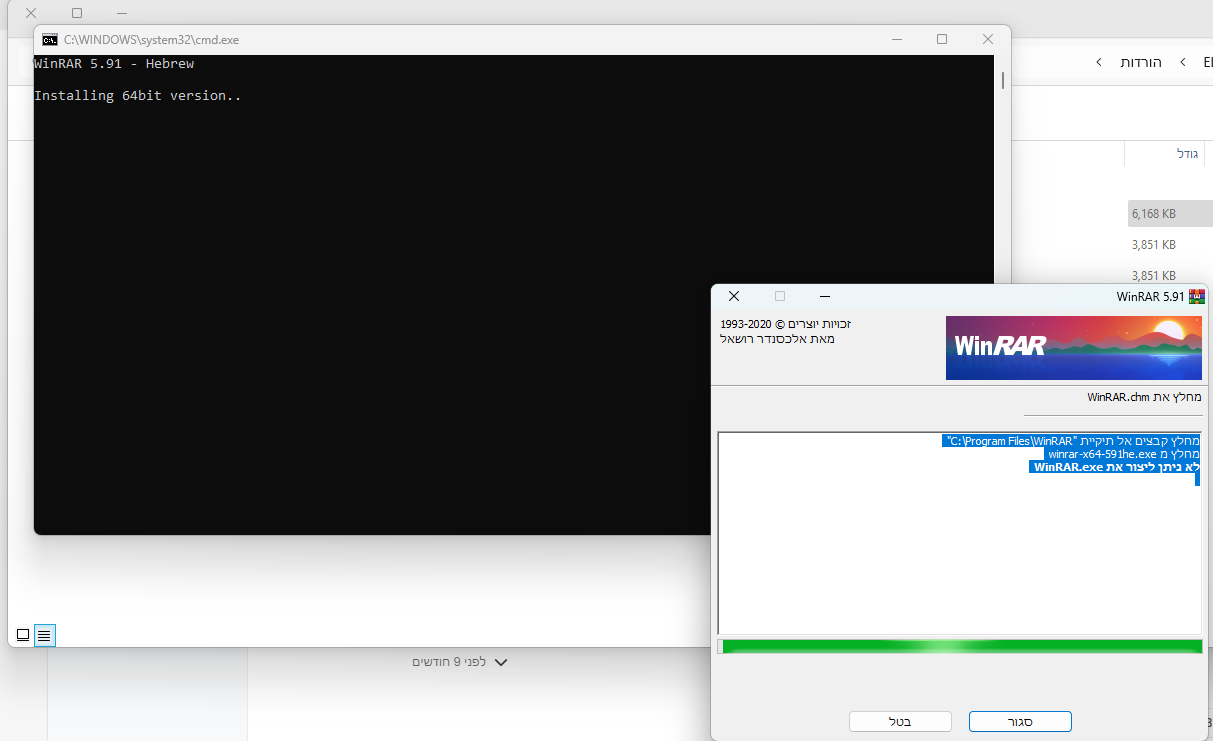Click the לפני 9 חודשים group label

pos(449,662)
